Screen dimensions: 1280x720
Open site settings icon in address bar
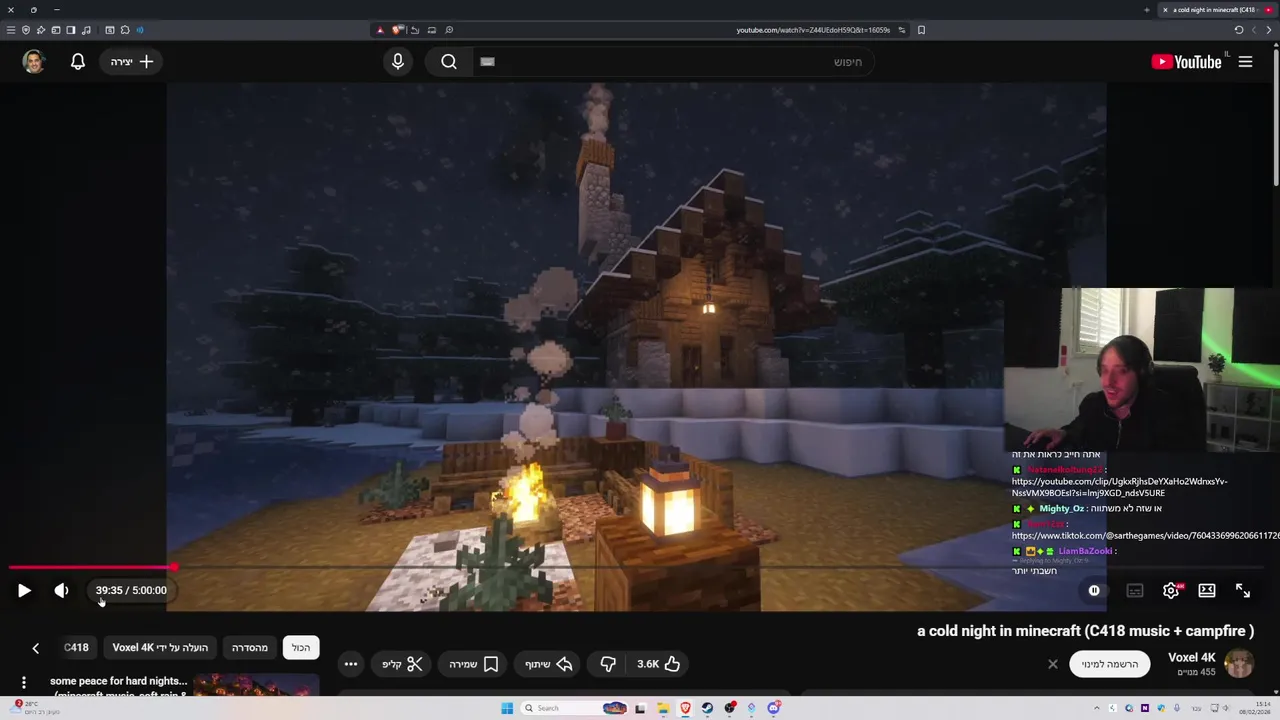click(x=901, y=30)
